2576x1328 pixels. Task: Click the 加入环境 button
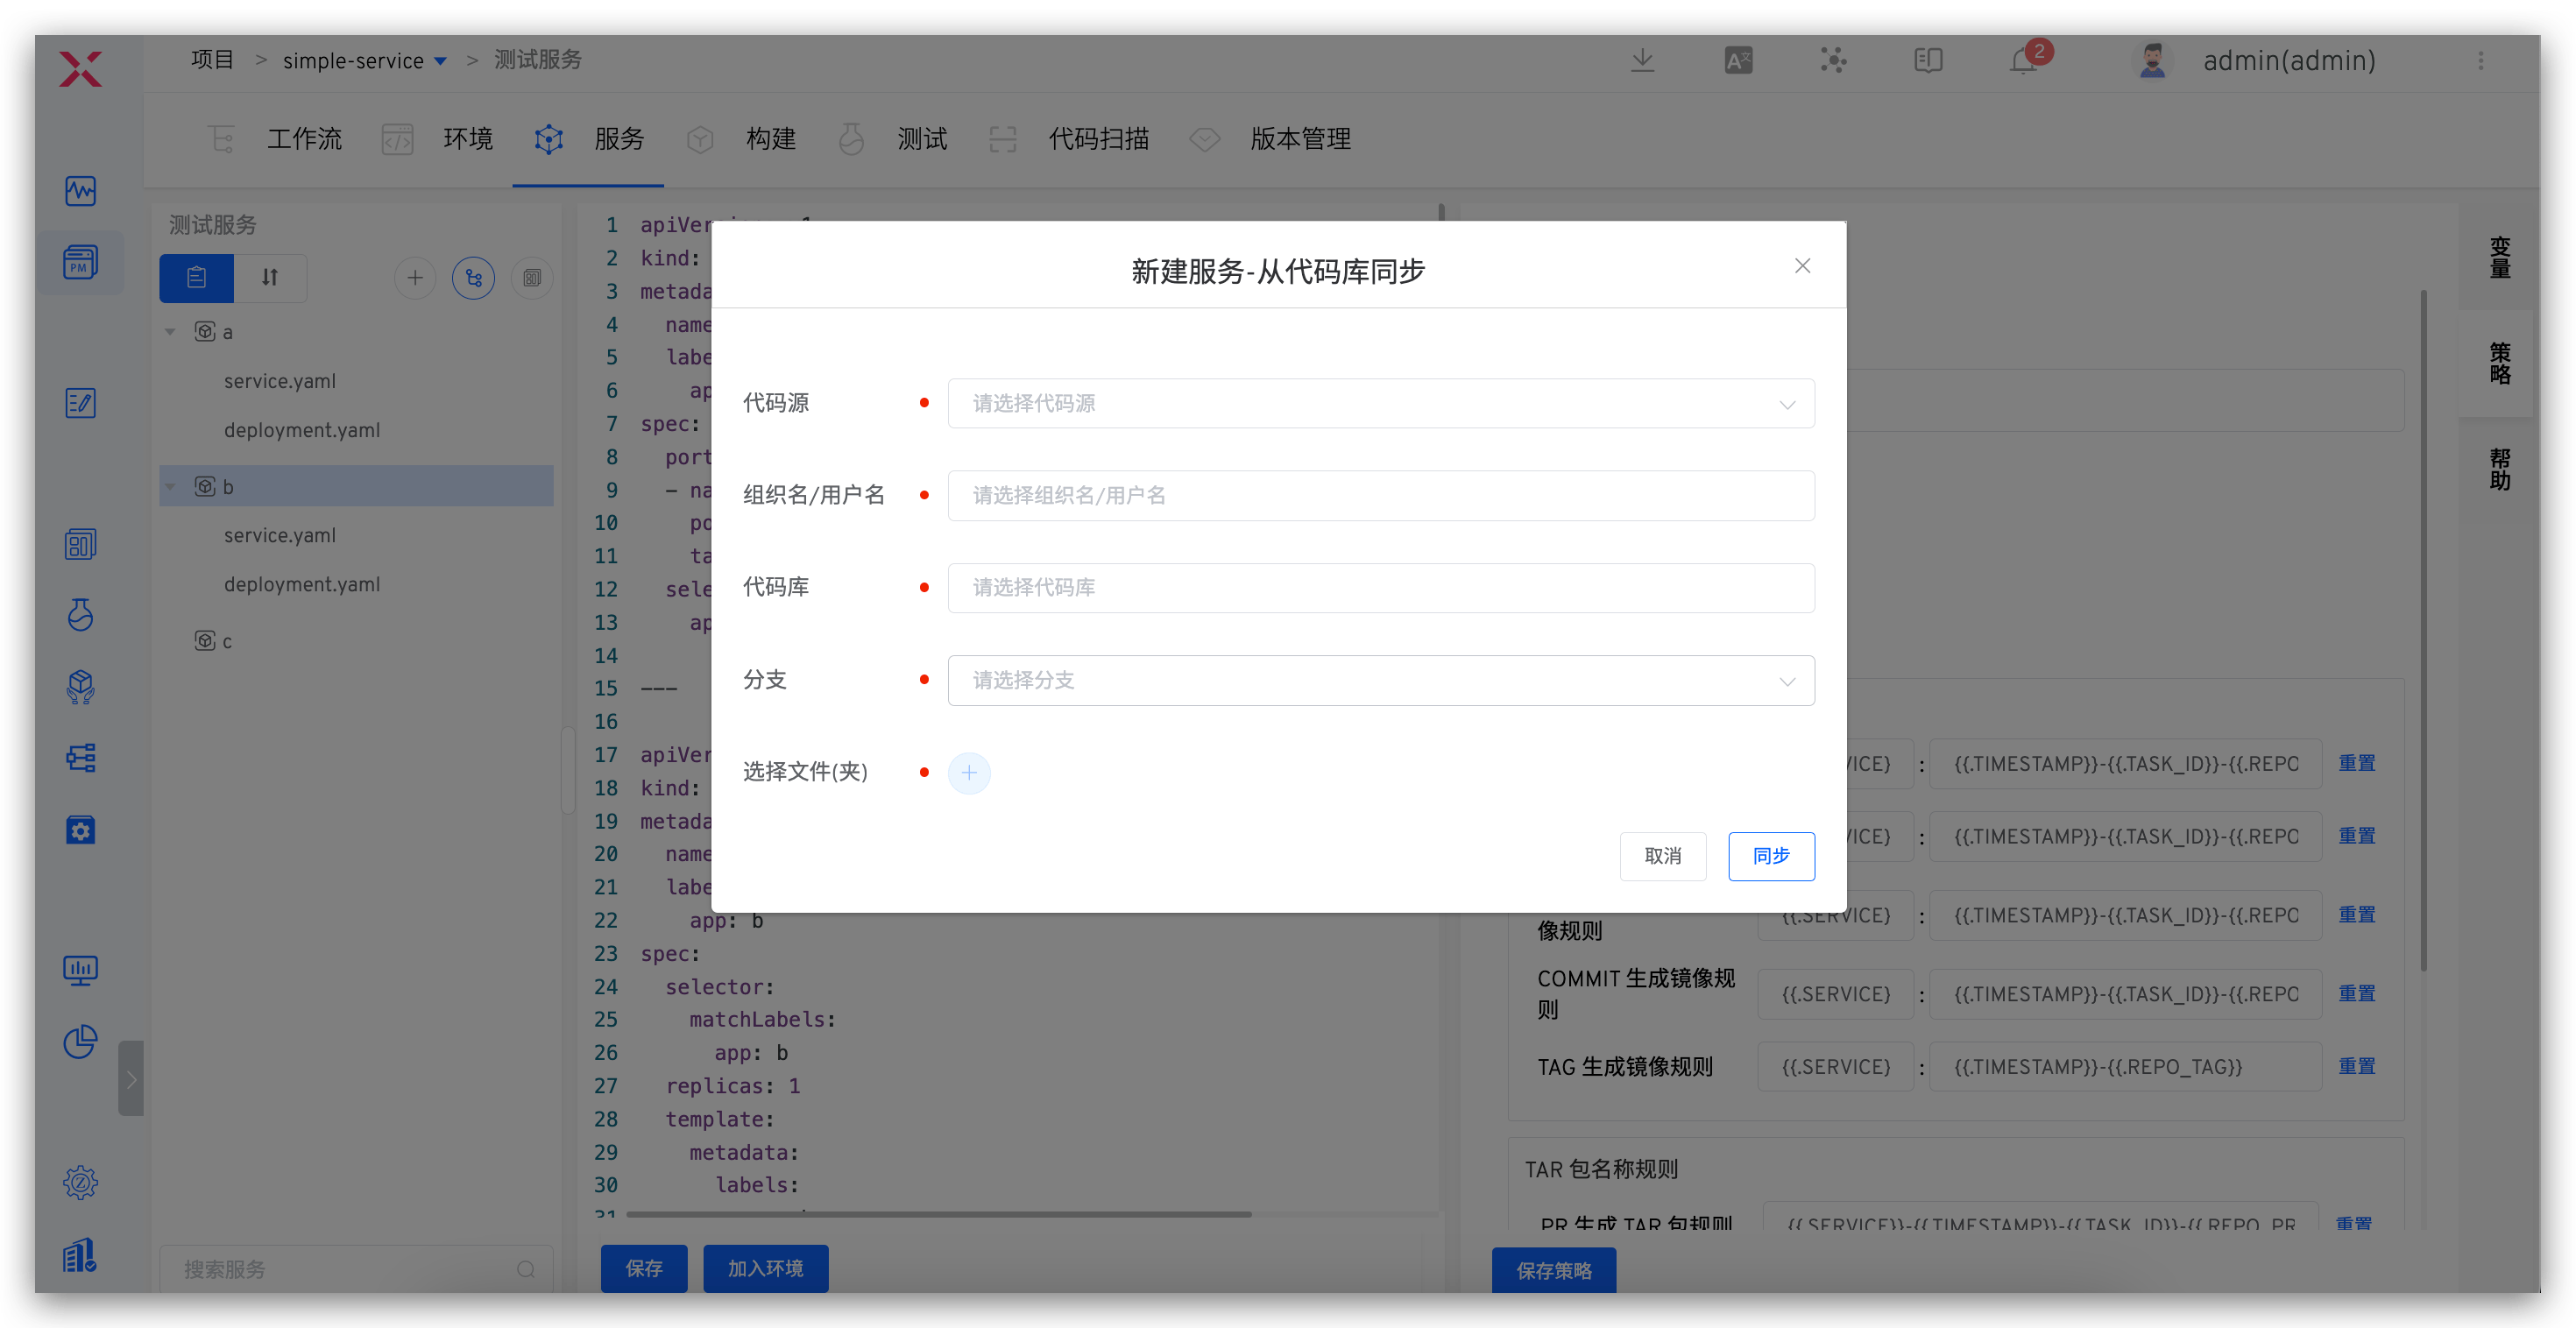coord(765,1268)
